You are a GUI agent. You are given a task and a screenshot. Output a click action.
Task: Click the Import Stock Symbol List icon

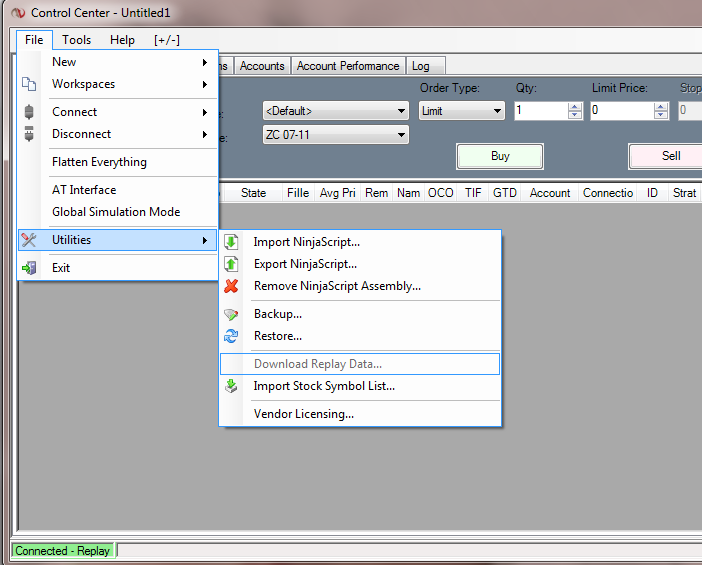231,386
